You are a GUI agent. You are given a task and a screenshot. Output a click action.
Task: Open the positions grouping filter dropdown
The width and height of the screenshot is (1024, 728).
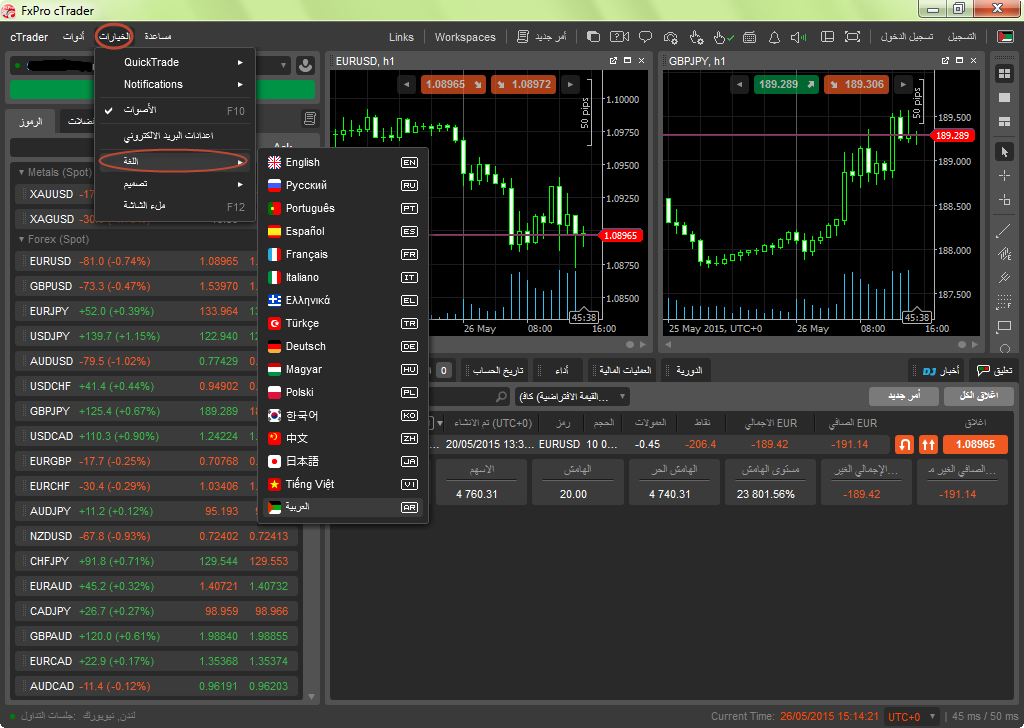coord(573,396)
